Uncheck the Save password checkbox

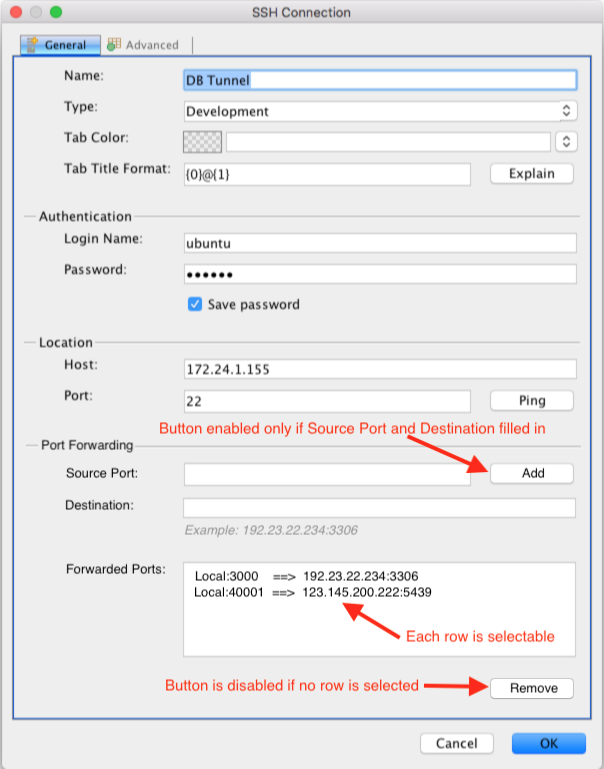(195, 304)
